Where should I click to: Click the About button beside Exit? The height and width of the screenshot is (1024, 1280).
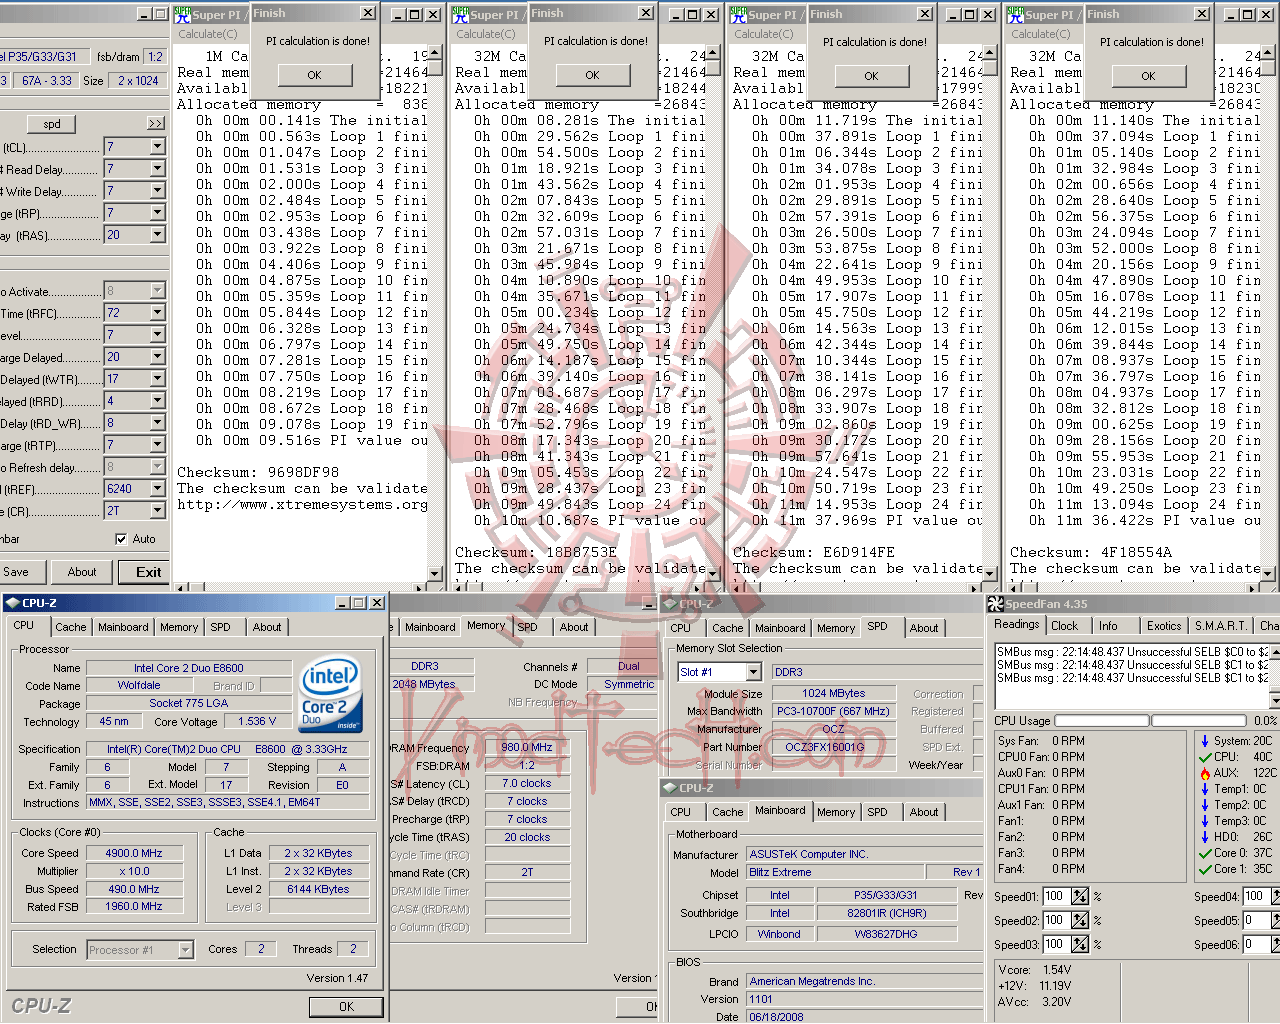click(x=82, y=572)
